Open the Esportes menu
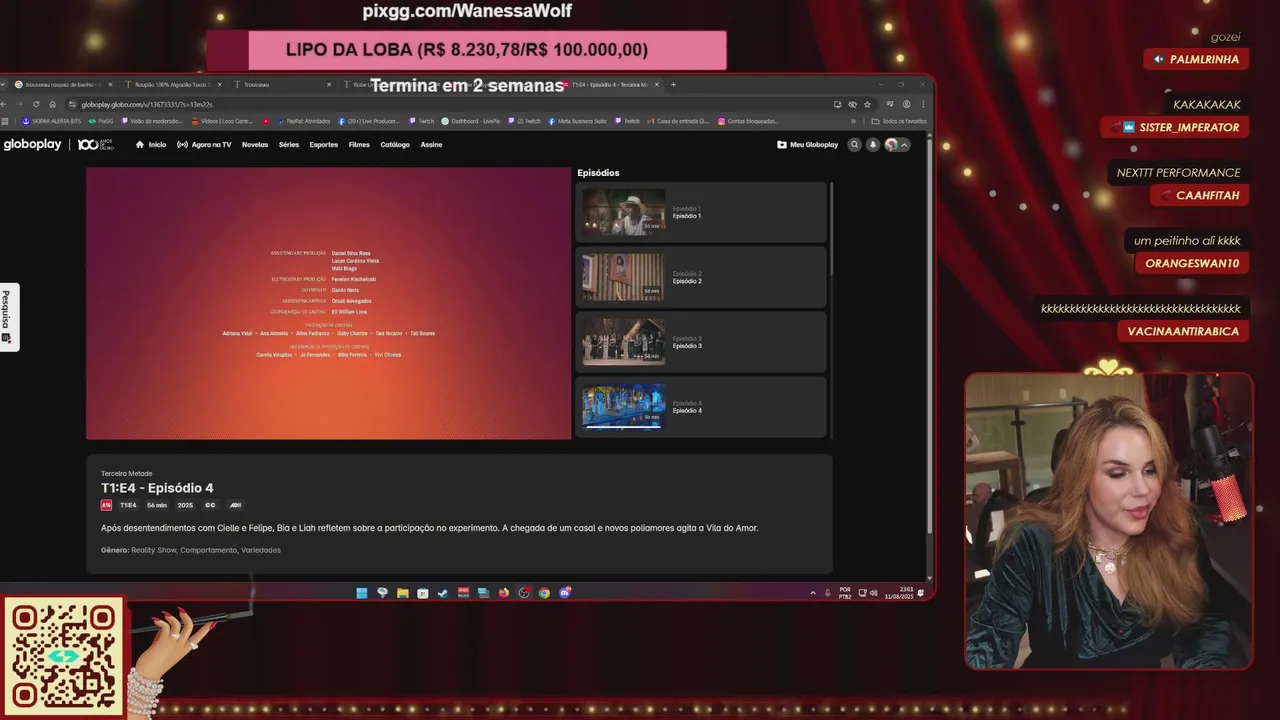1280x720 pixels. pyautogui.click(x=324, y=145)
